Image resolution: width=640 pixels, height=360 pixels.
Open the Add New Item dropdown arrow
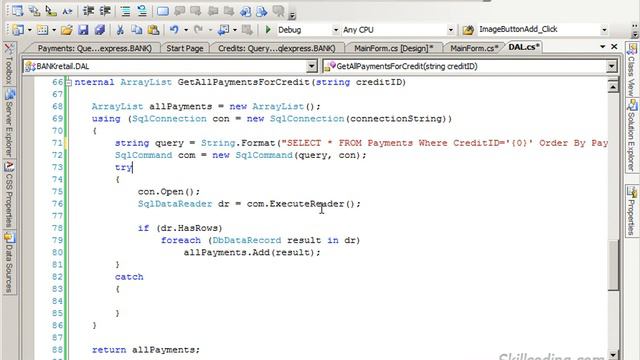(x=53, y=30)
